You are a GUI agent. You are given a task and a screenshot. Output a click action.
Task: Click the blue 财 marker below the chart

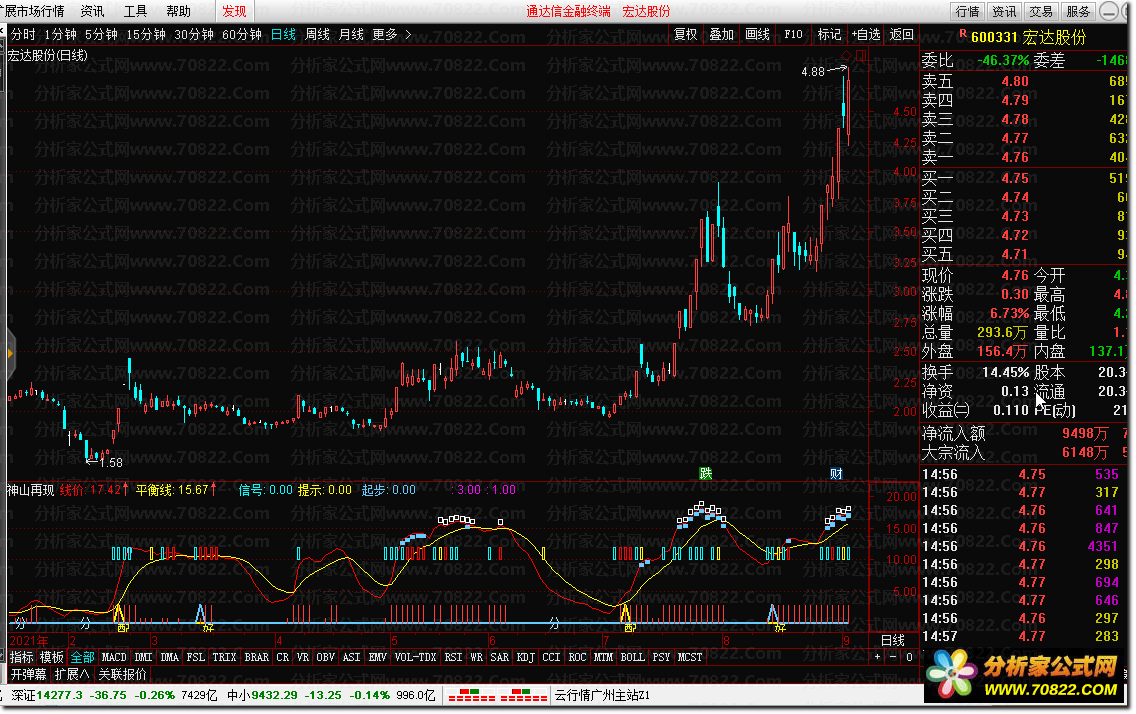point(836,474)
